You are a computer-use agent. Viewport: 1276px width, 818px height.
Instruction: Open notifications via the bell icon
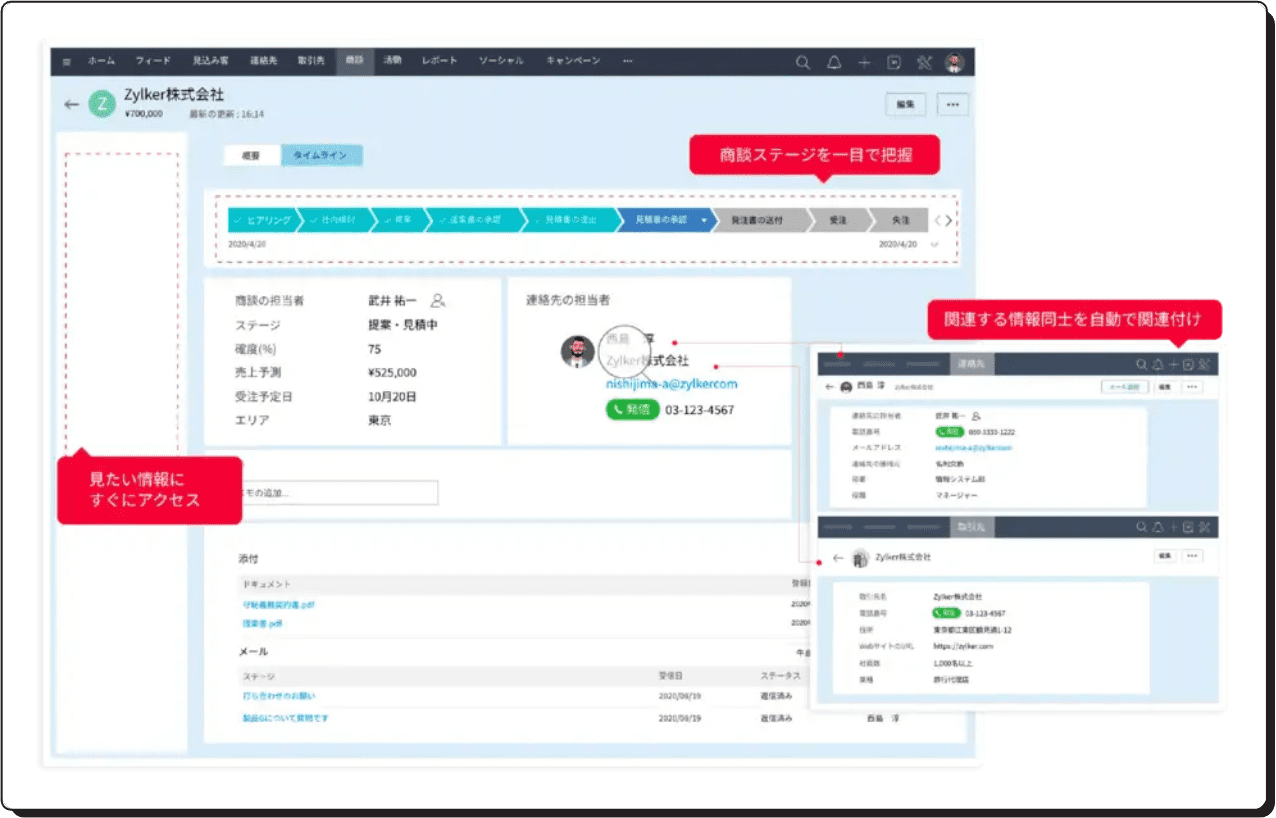coord(833,62)
